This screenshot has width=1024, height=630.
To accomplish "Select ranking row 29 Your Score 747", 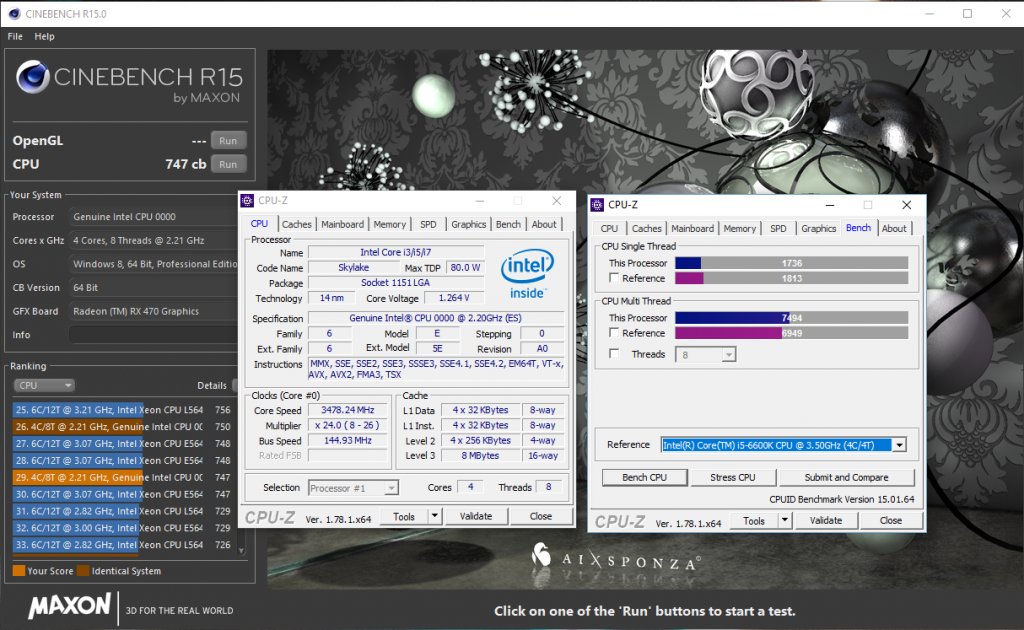I will pyautogui.click(x=123, y=477).
